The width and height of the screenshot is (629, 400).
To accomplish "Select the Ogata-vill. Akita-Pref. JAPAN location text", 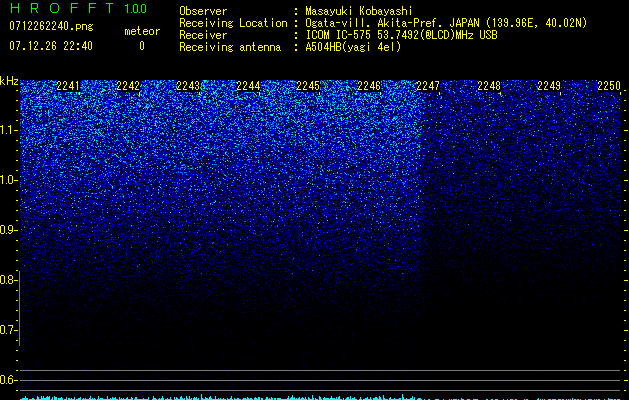I will [446, 23].
